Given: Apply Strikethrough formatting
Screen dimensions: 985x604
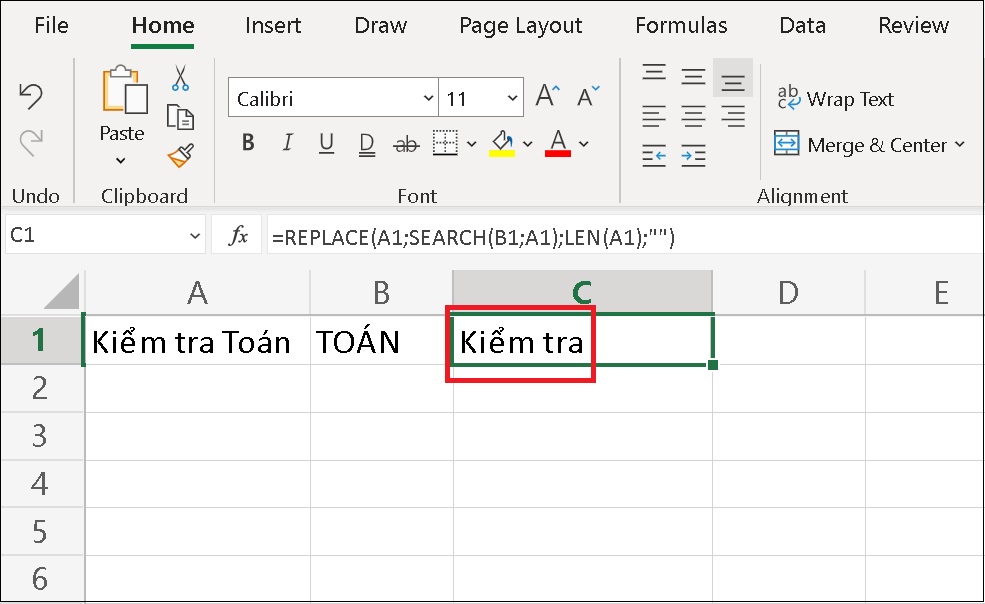Looking at the screenshot, I should click(406, 143).
